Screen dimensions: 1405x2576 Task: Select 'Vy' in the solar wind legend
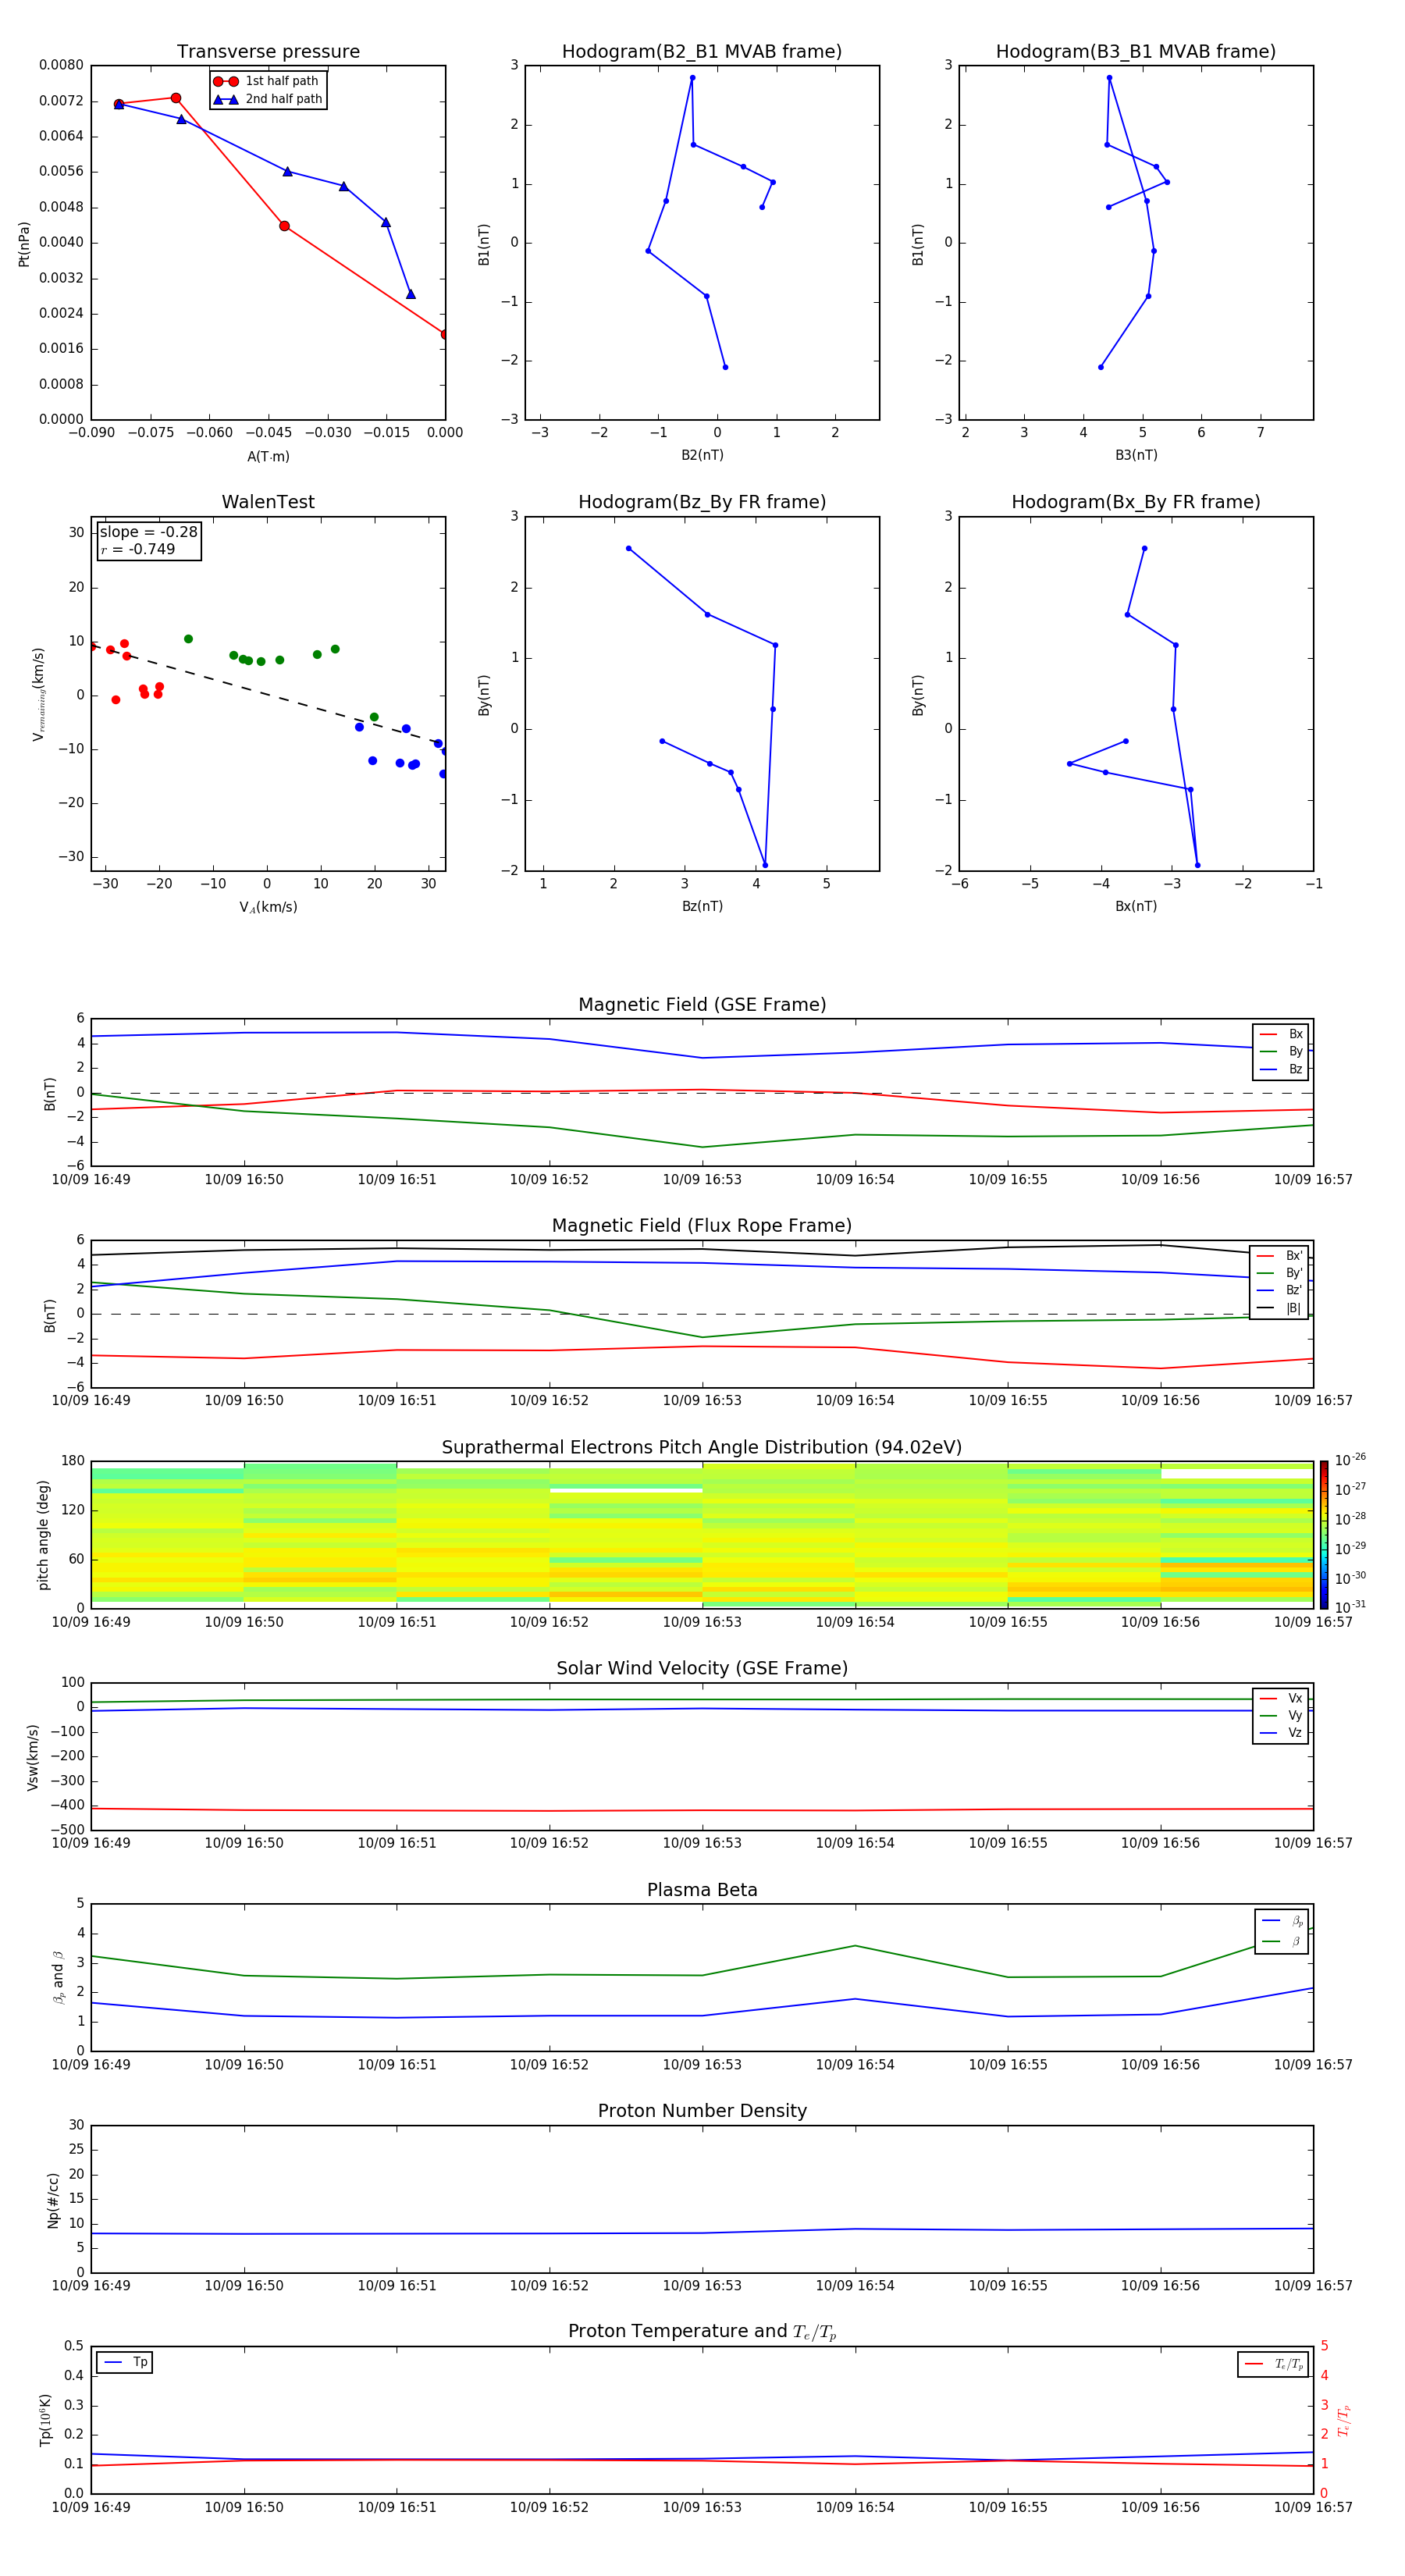click(1281, 1716)
